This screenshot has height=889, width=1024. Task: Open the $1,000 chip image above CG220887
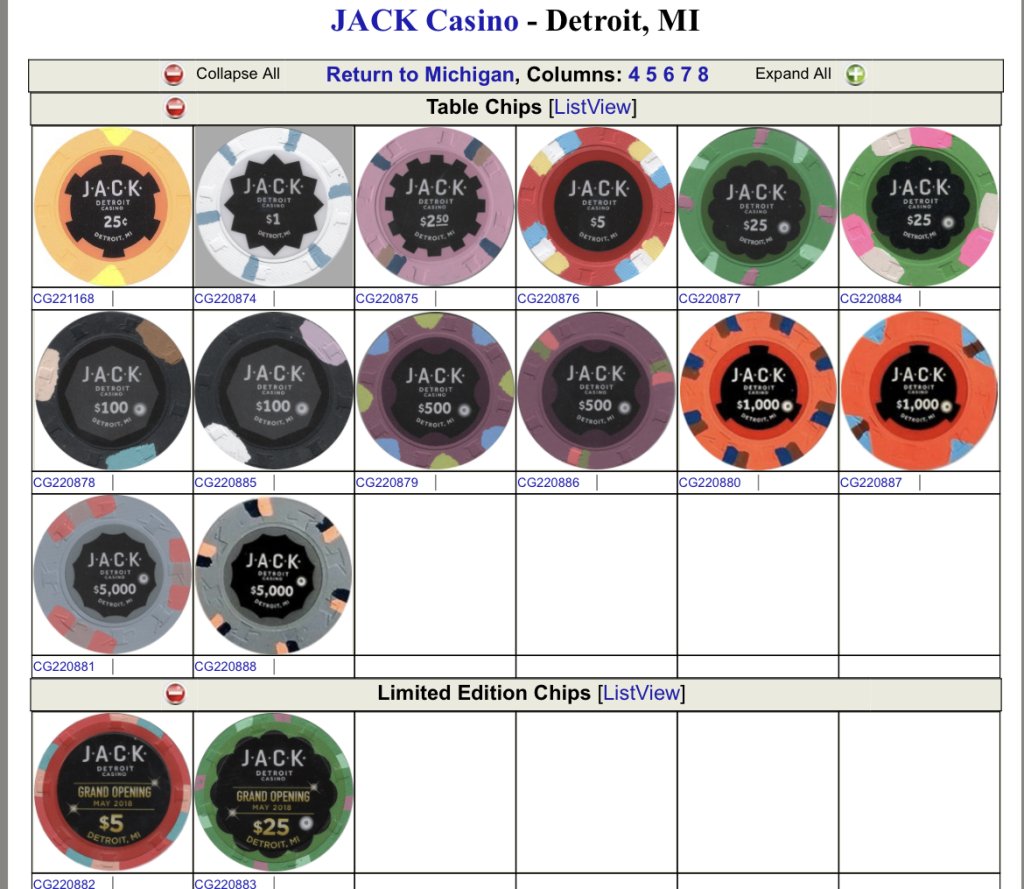[x=919, y=391]
